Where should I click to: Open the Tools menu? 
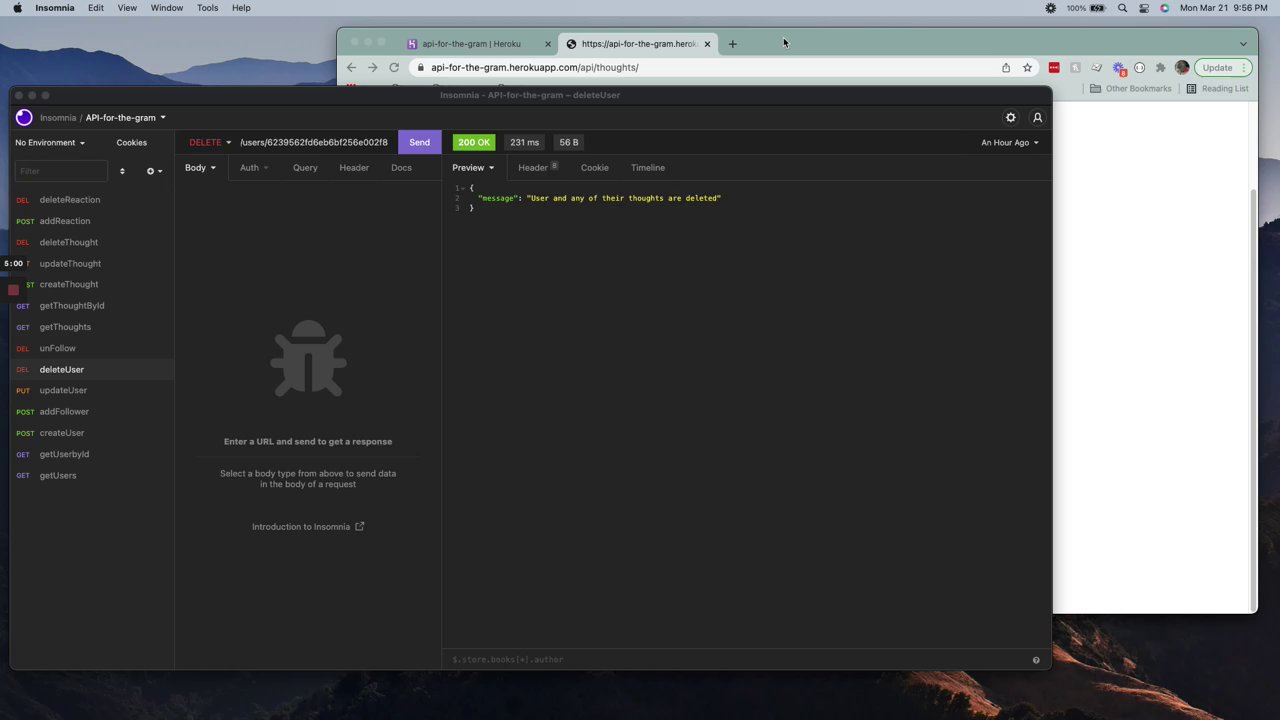pos(207,8)
